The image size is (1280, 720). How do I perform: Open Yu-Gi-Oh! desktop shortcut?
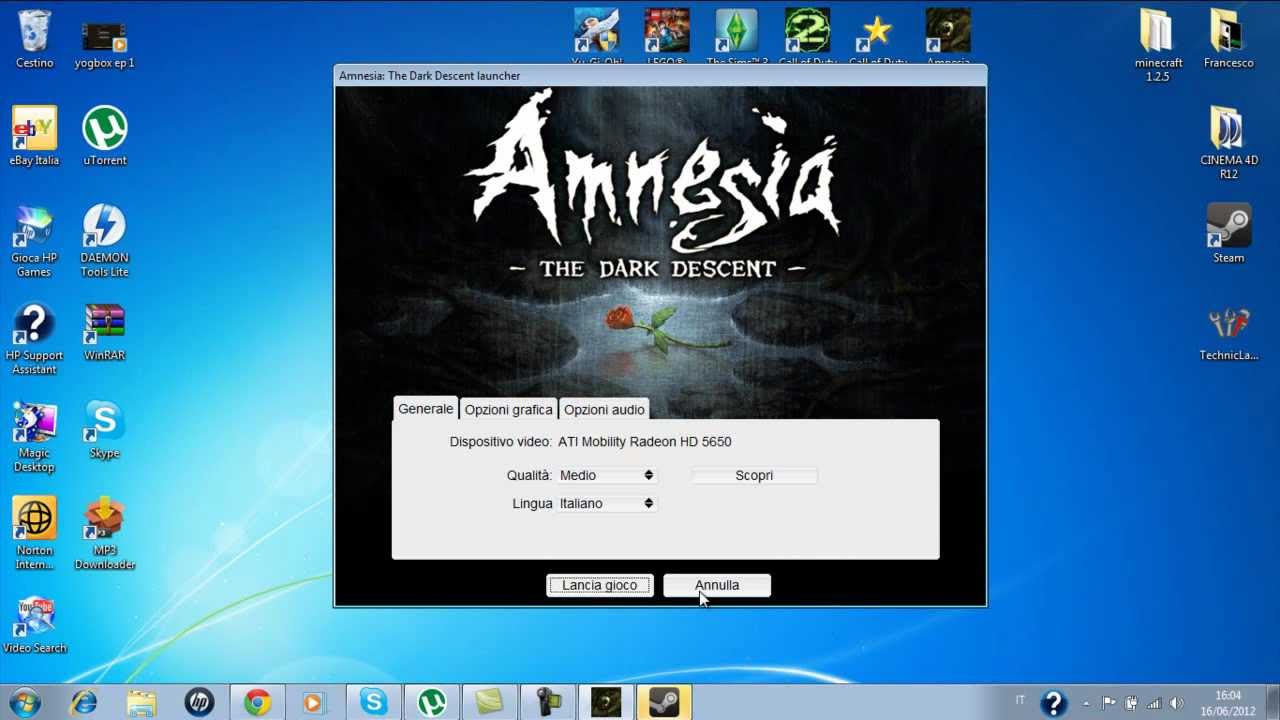coord(596,37)
